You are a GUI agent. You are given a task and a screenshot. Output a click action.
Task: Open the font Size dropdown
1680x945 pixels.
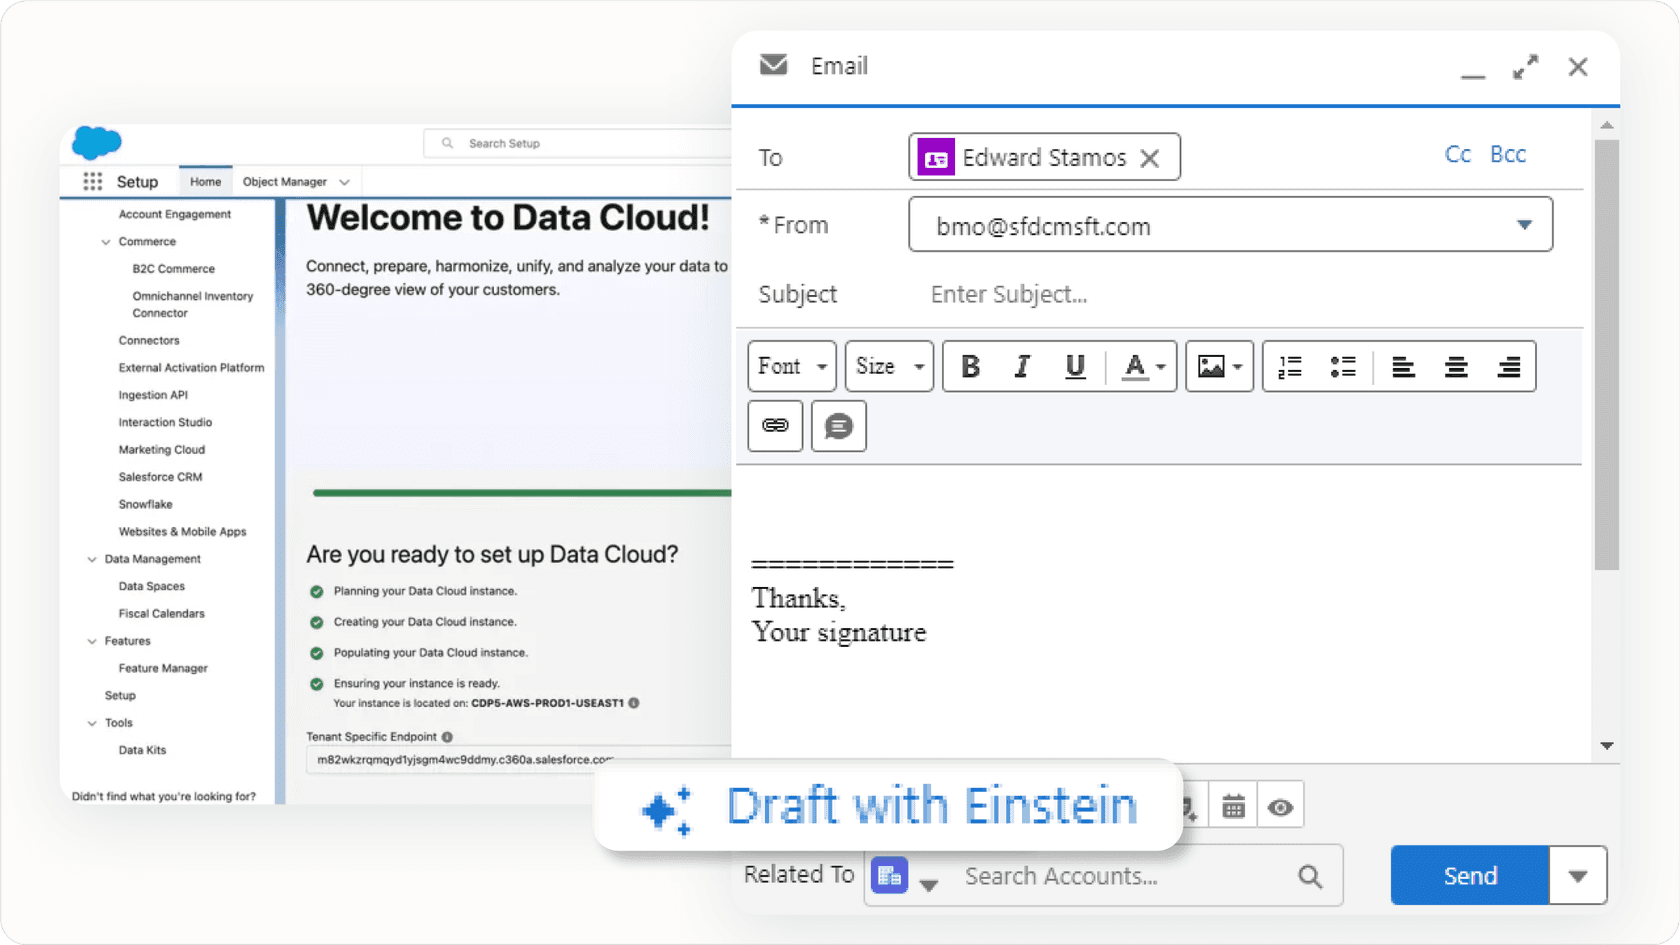click(888, 366)
